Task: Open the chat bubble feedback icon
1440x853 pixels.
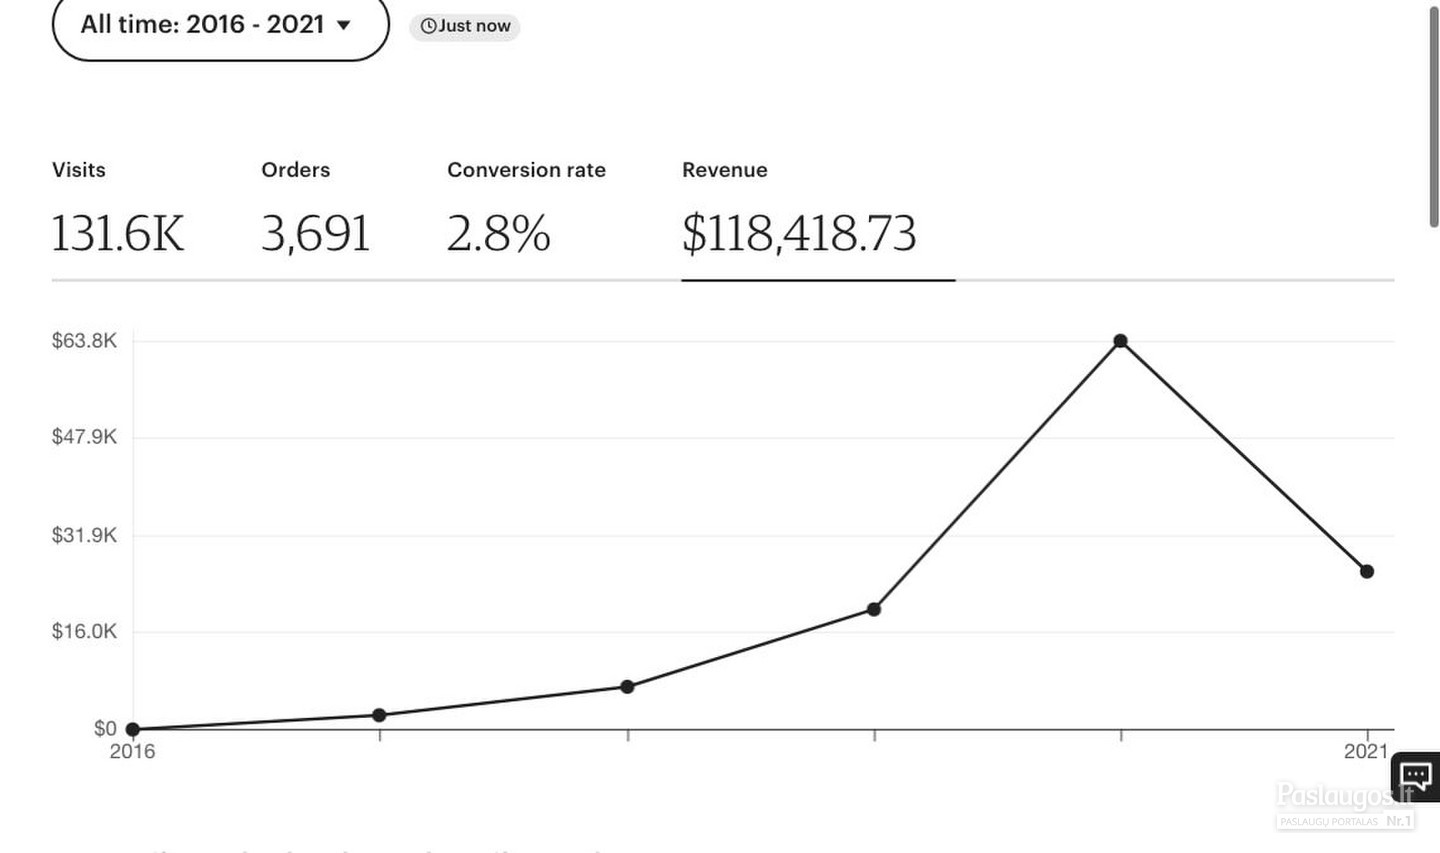Action: point(1416,776)
